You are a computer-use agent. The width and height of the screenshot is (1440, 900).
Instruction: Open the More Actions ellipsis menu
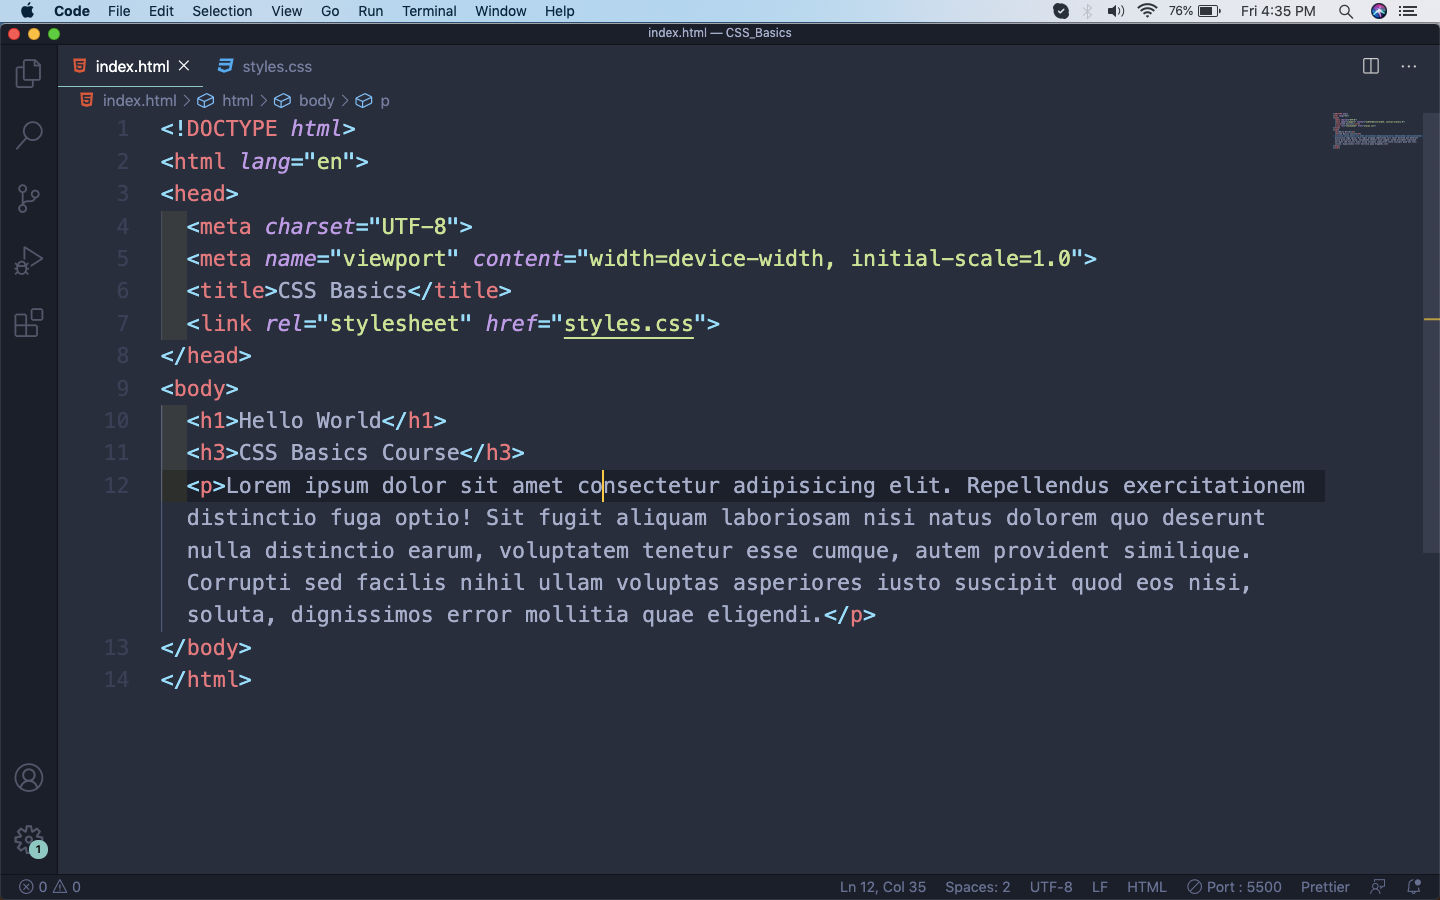(x=1409, y=66)
